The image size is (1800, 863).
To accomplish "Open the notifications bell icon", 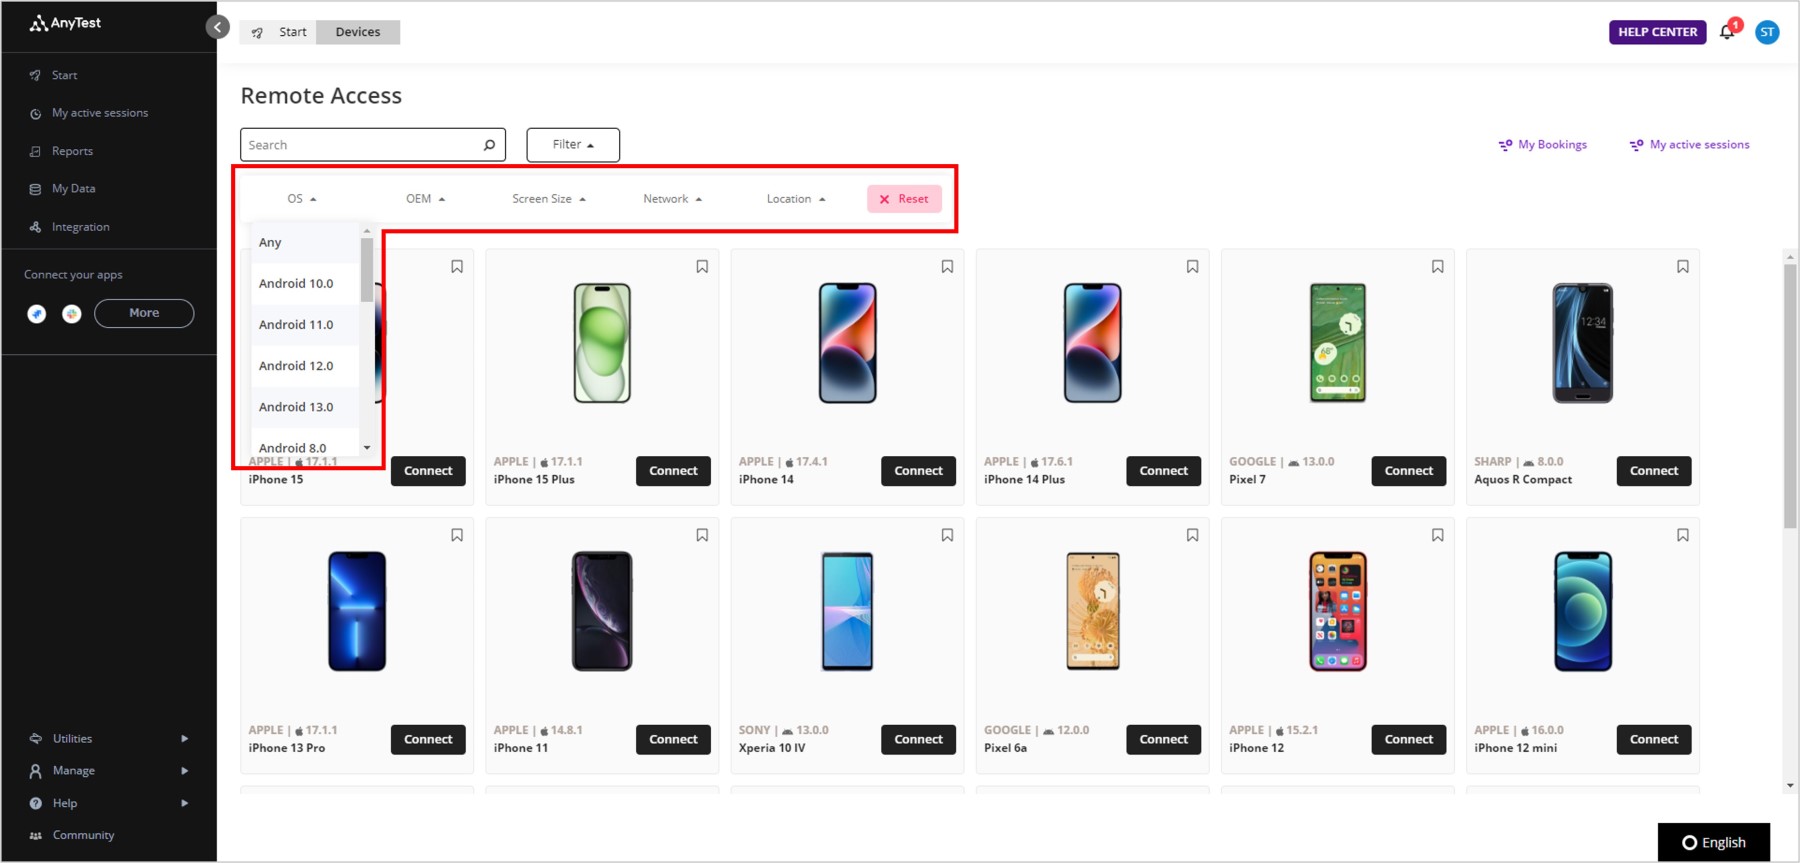I will 1727,32.
